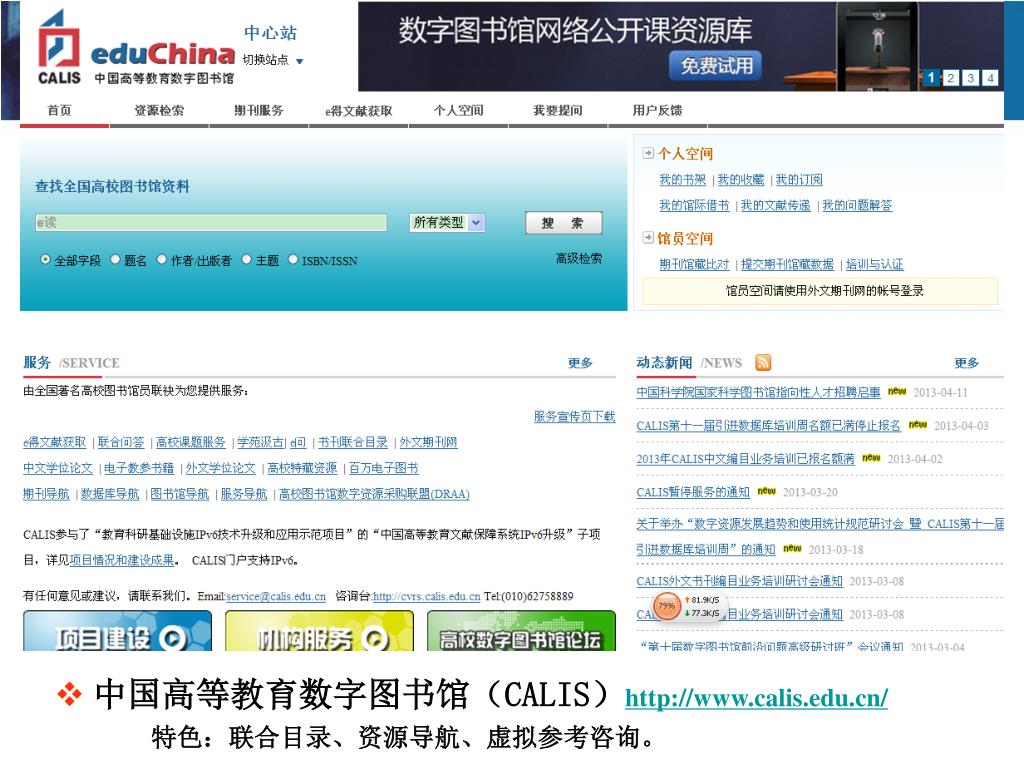1024x768 pixels.
Task: Select the 题名 radio button
Action: tap(115, 259)
